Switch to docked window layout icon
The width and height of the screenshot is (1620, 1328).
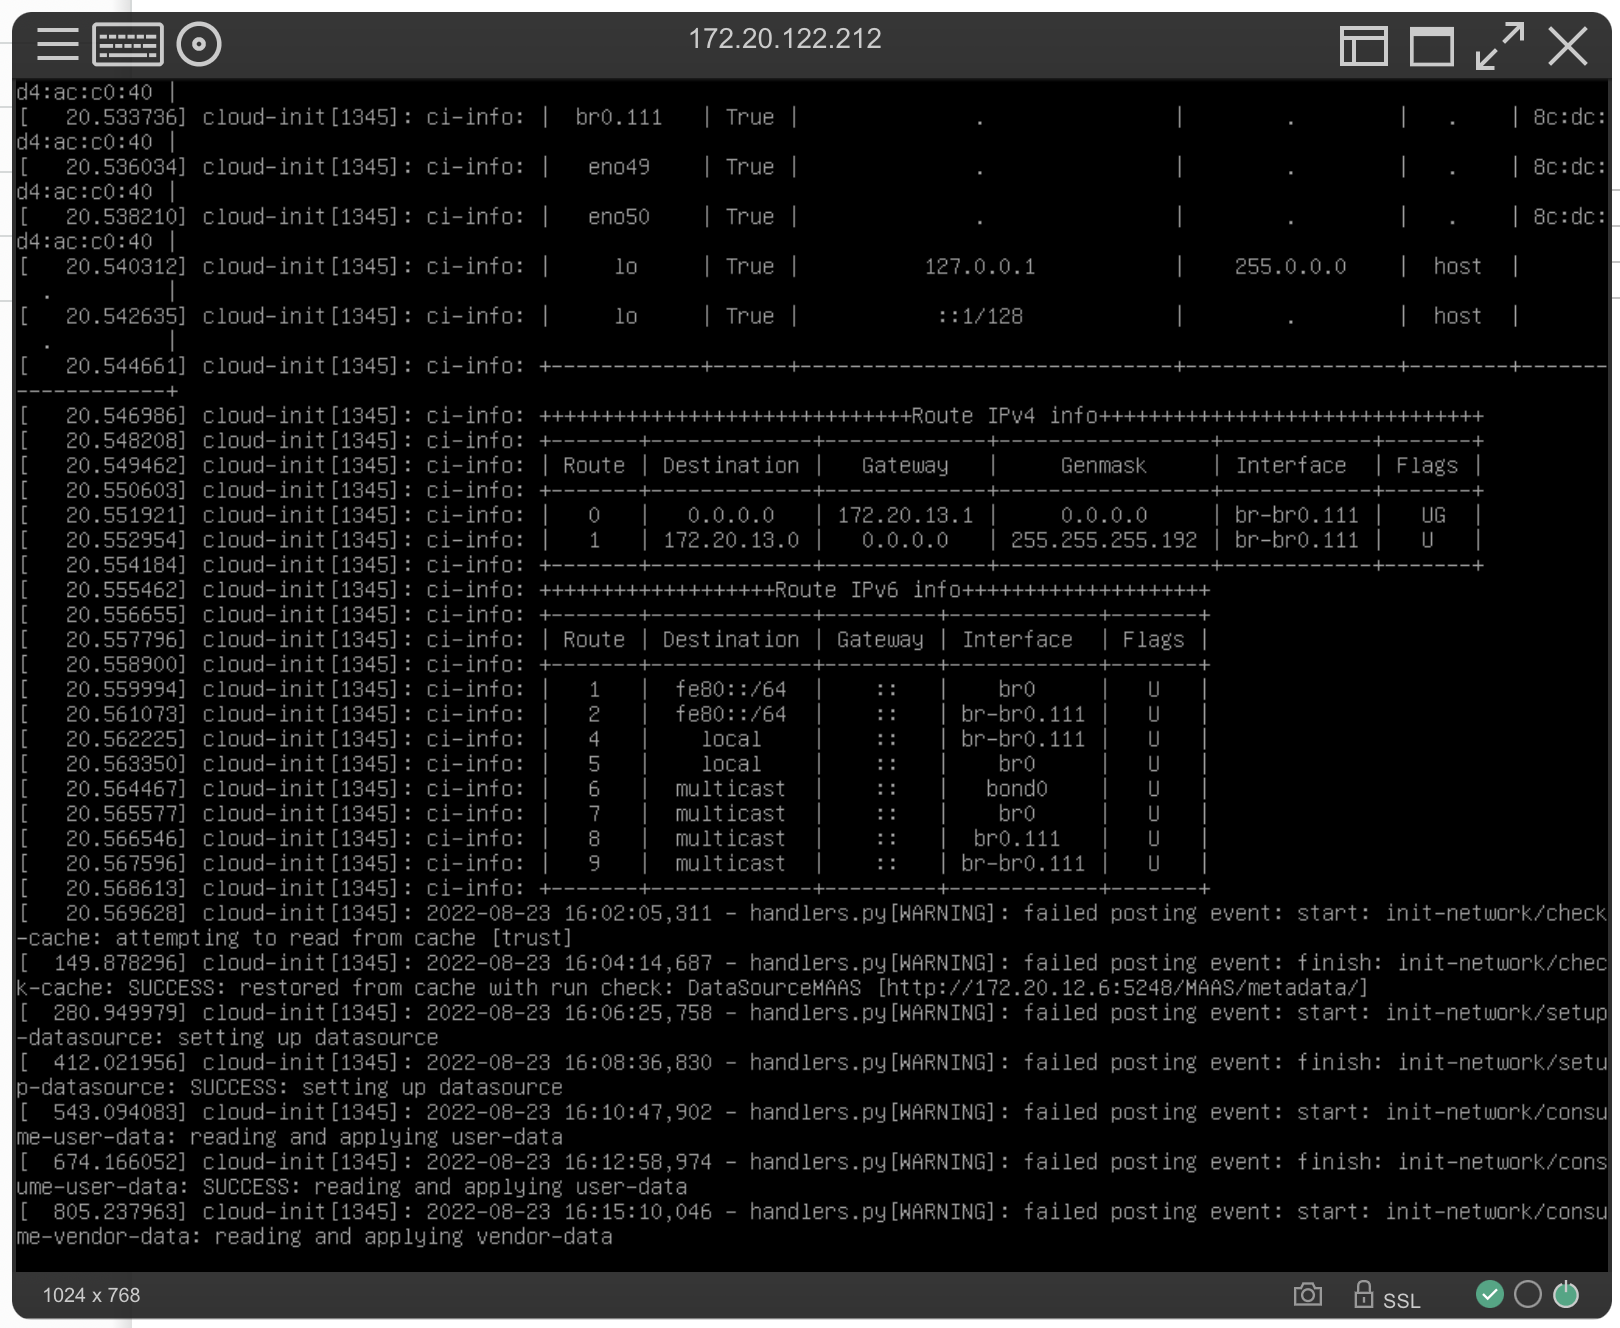(1363, 46)
